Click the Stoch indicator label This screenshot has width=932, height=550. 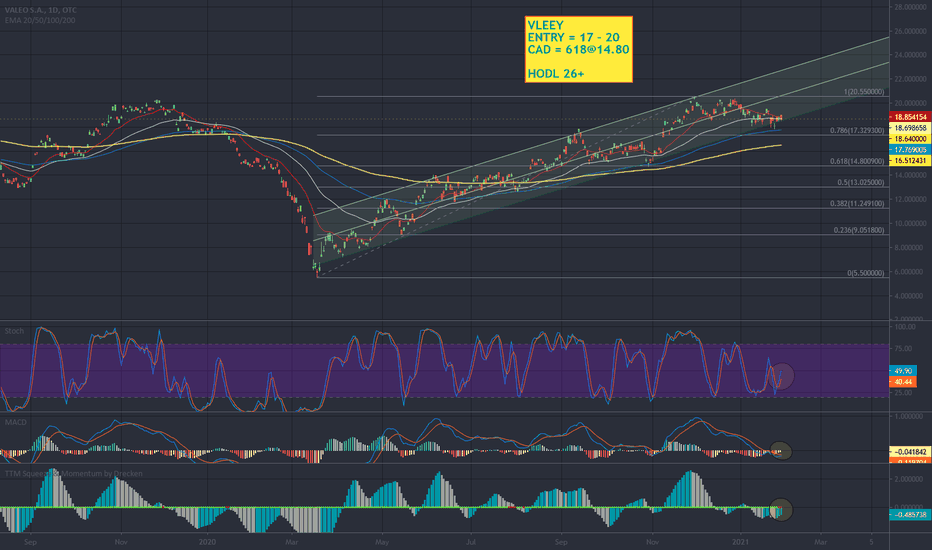[x=14, y=331]
